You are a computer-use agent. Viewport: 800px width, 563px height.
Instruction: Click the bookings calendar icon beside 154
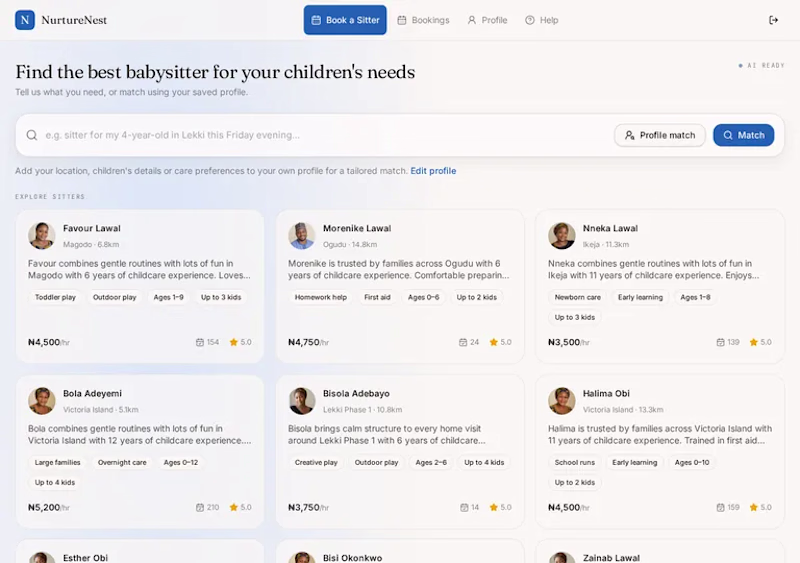point(200,342)
